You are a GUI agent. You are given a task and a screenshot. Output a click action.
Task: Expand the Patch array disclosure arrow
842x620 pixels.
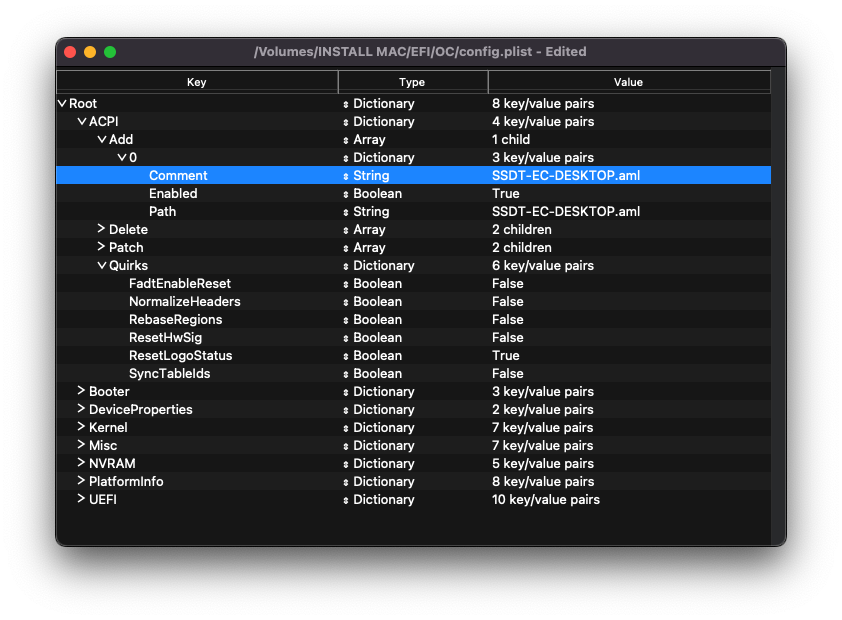pos(101,248)
